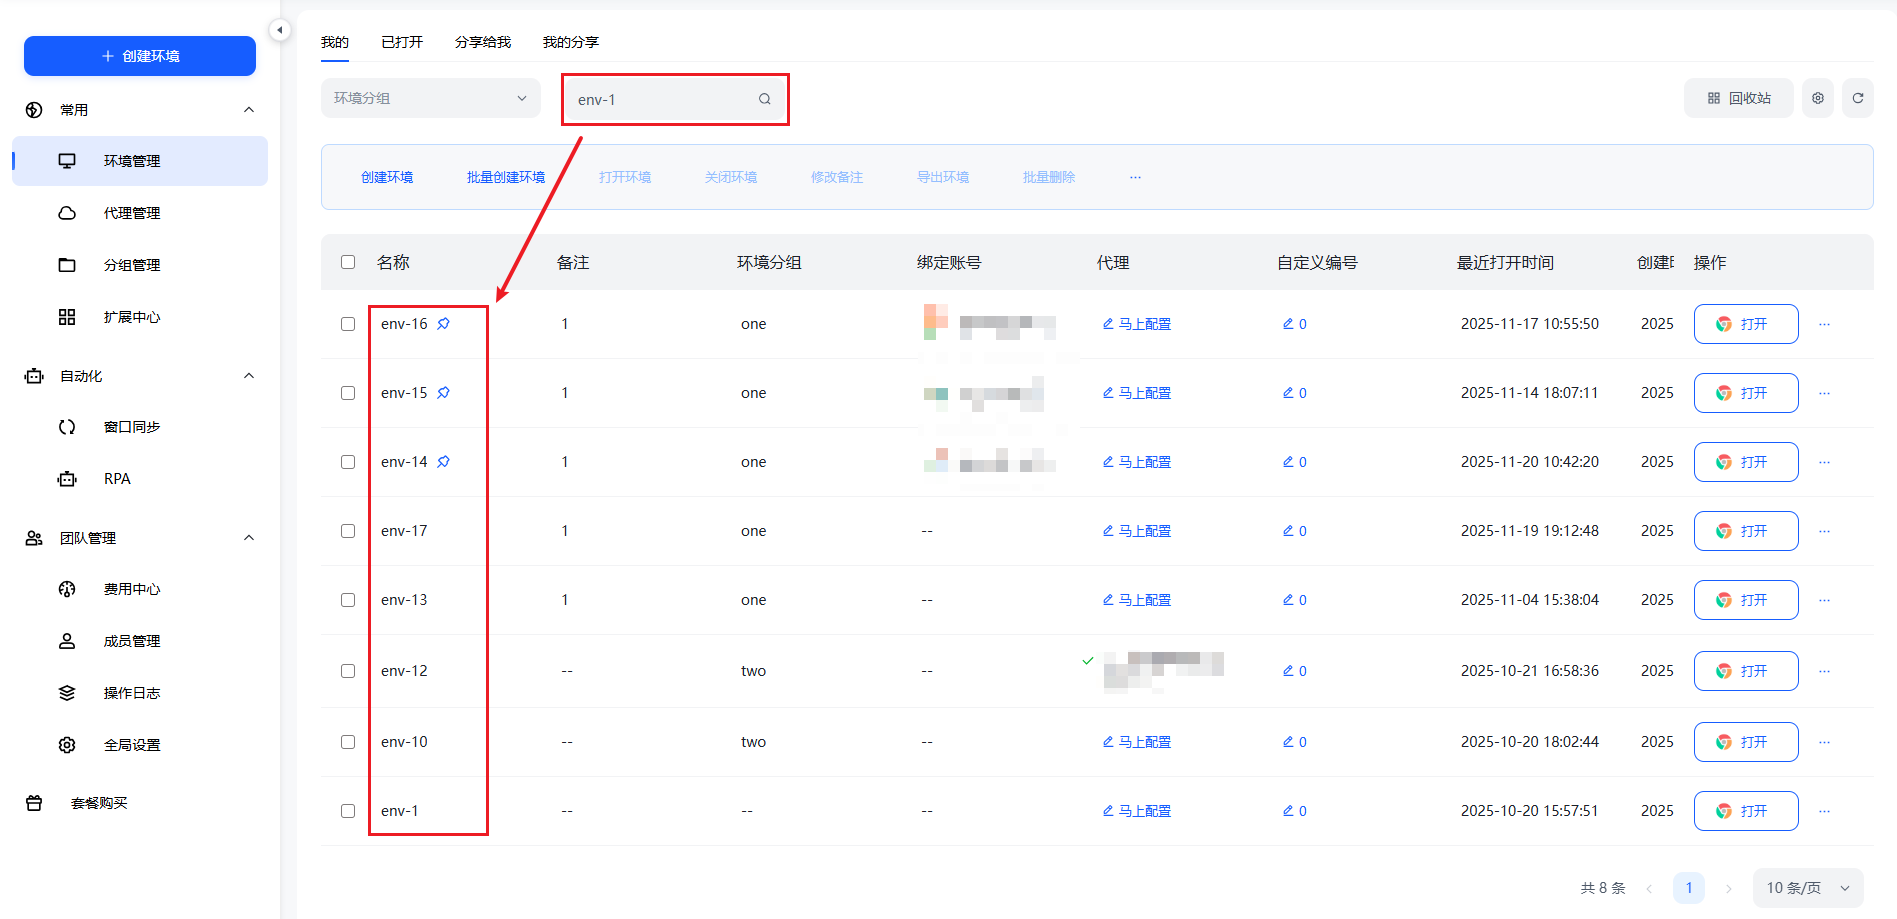Check the select-all checkbox in table header
Viewport: 1897px width, 919px height.
point(348,262)
